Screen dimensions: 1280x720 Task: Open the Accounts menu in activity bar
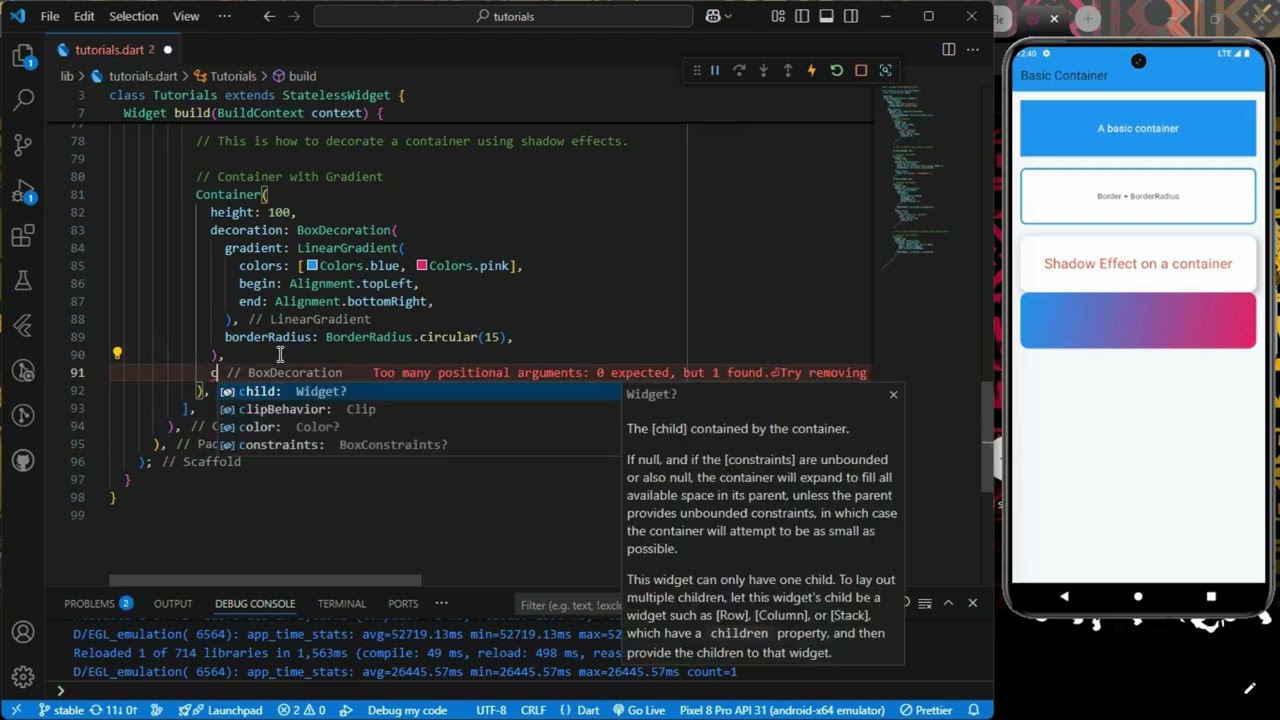[23, 632]
